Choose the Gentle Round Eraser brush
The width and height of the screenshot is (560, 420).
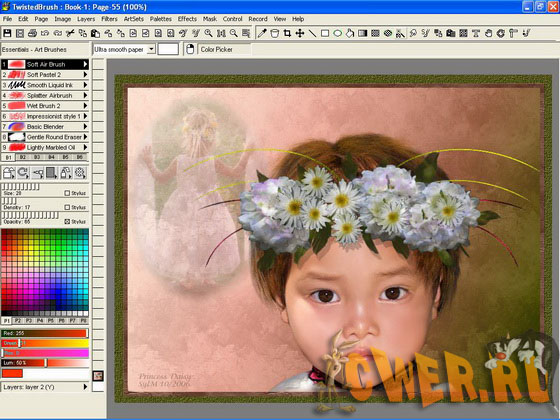pyautogui.click(x=45, y=137)
